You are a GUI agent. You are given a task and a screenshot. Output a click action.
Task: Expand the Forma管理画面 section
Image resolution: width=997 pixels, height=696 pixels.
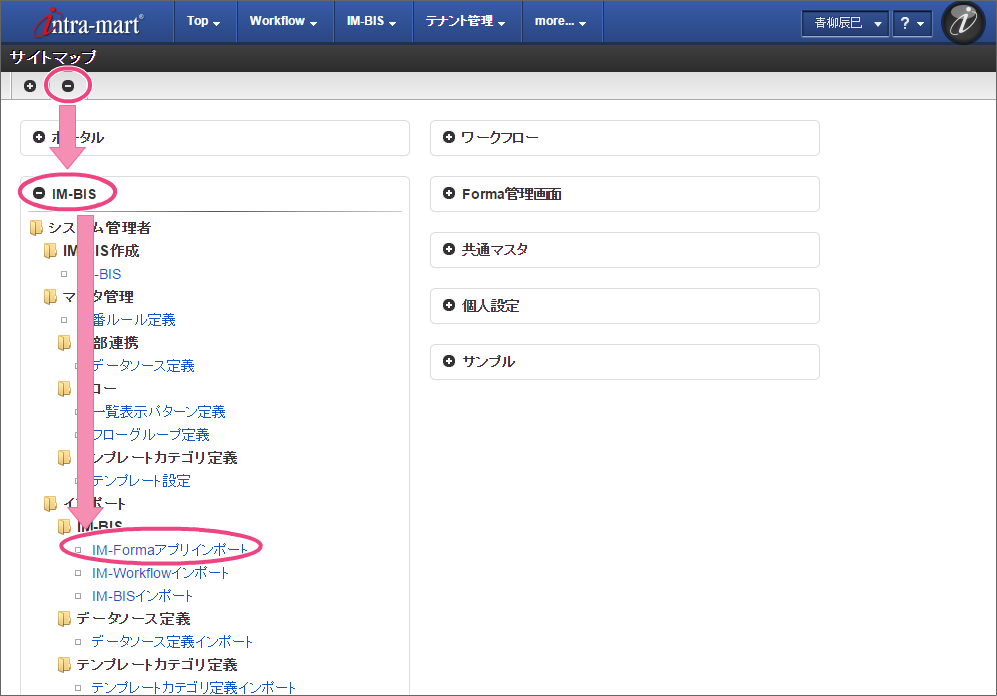tap(449, 194)
